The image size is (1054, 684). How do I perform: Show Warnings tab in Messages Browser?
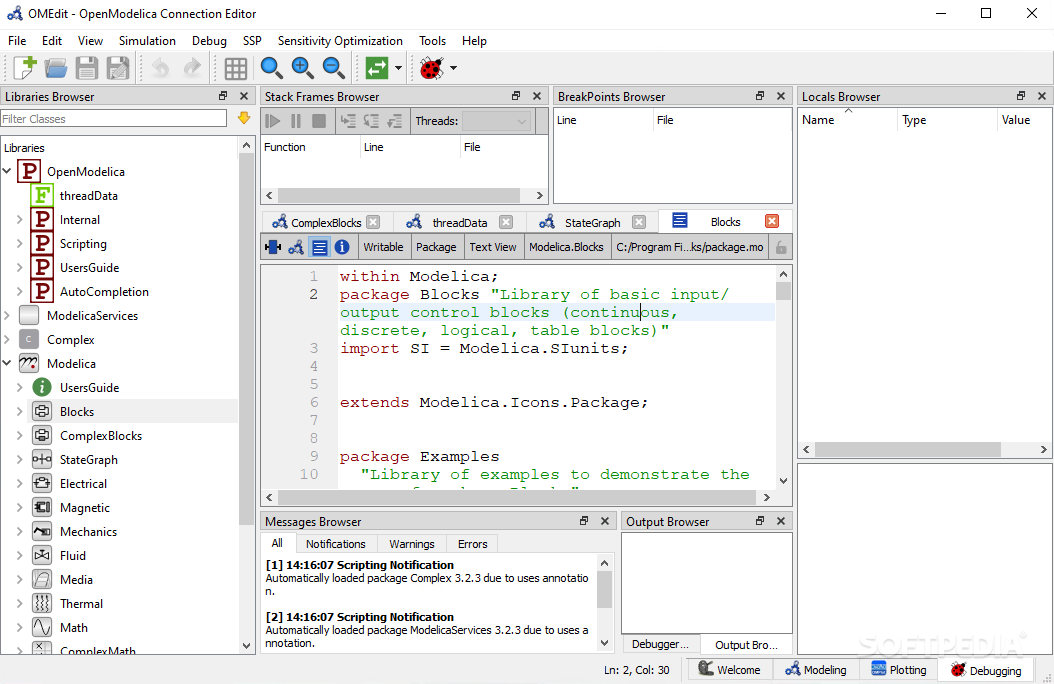[411, 544]
